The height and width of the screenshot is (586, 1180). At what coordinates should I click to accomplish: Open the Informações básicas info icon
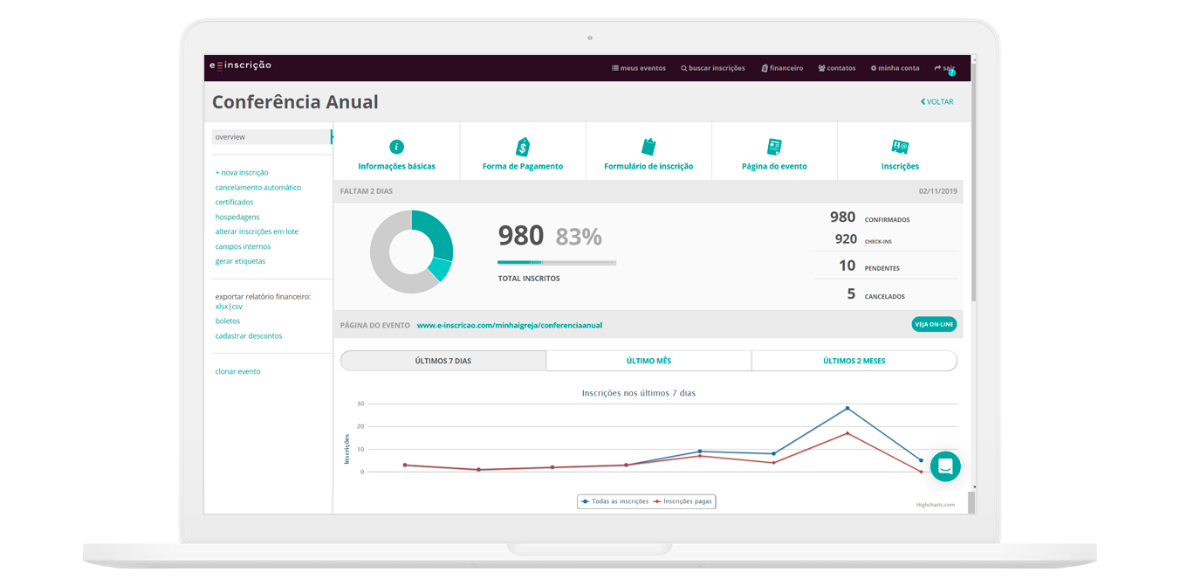click(397, 147)
